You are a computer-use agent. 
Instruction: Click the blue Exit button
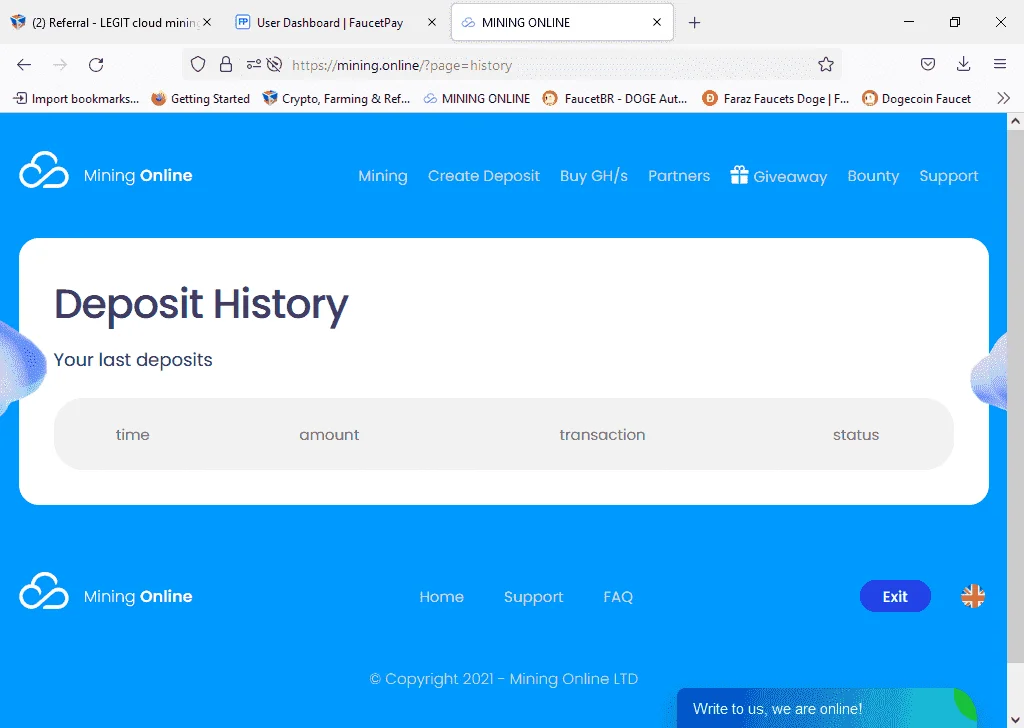click(x=895, y=596)
